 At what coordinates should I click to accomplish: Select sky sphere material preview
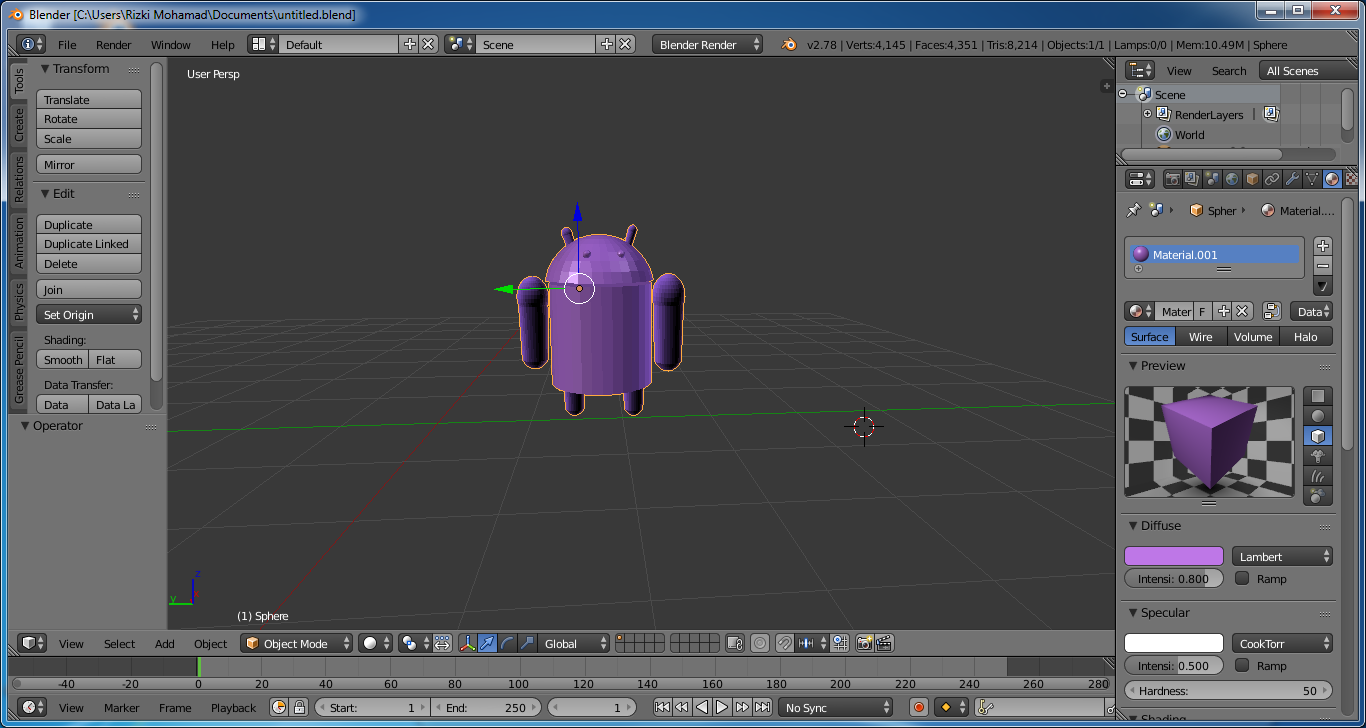tap(1318, 495)
